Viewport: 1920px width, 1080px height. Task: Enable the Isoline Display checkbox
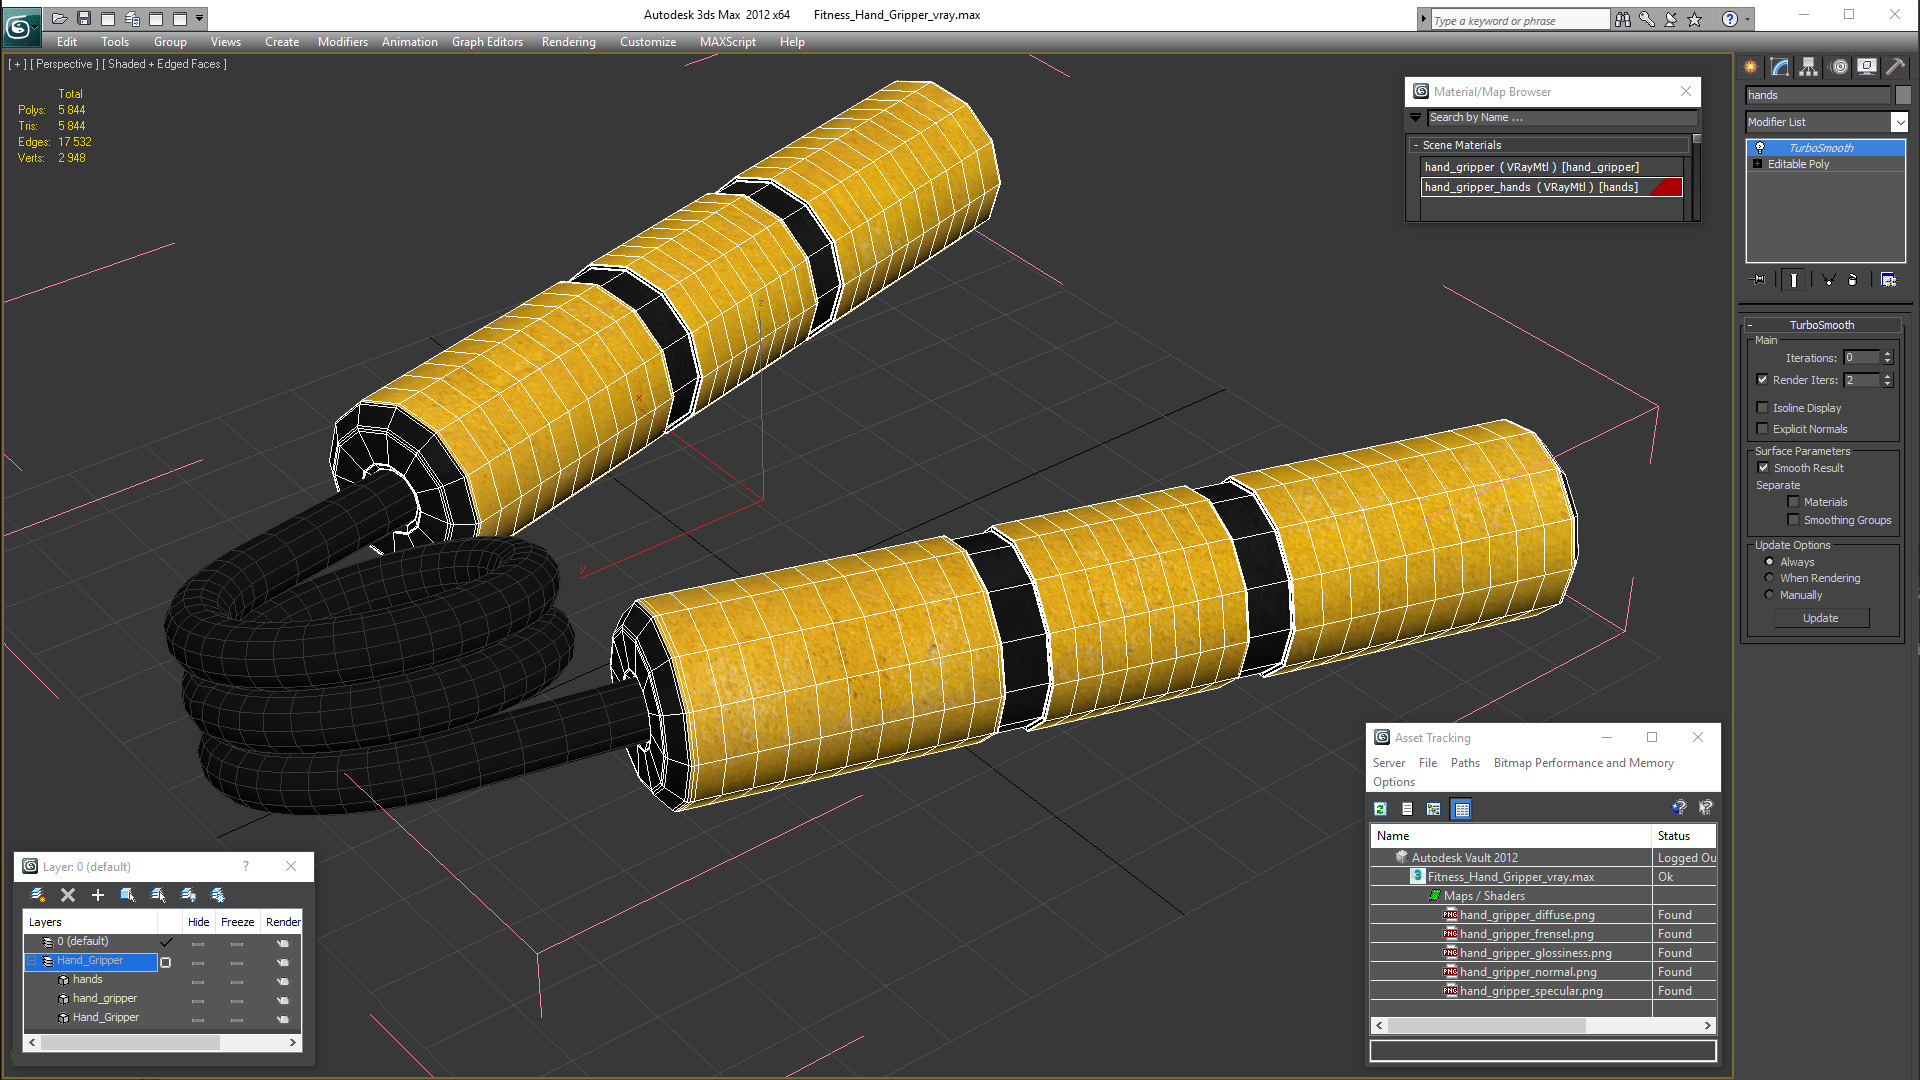pos(1762,408)
